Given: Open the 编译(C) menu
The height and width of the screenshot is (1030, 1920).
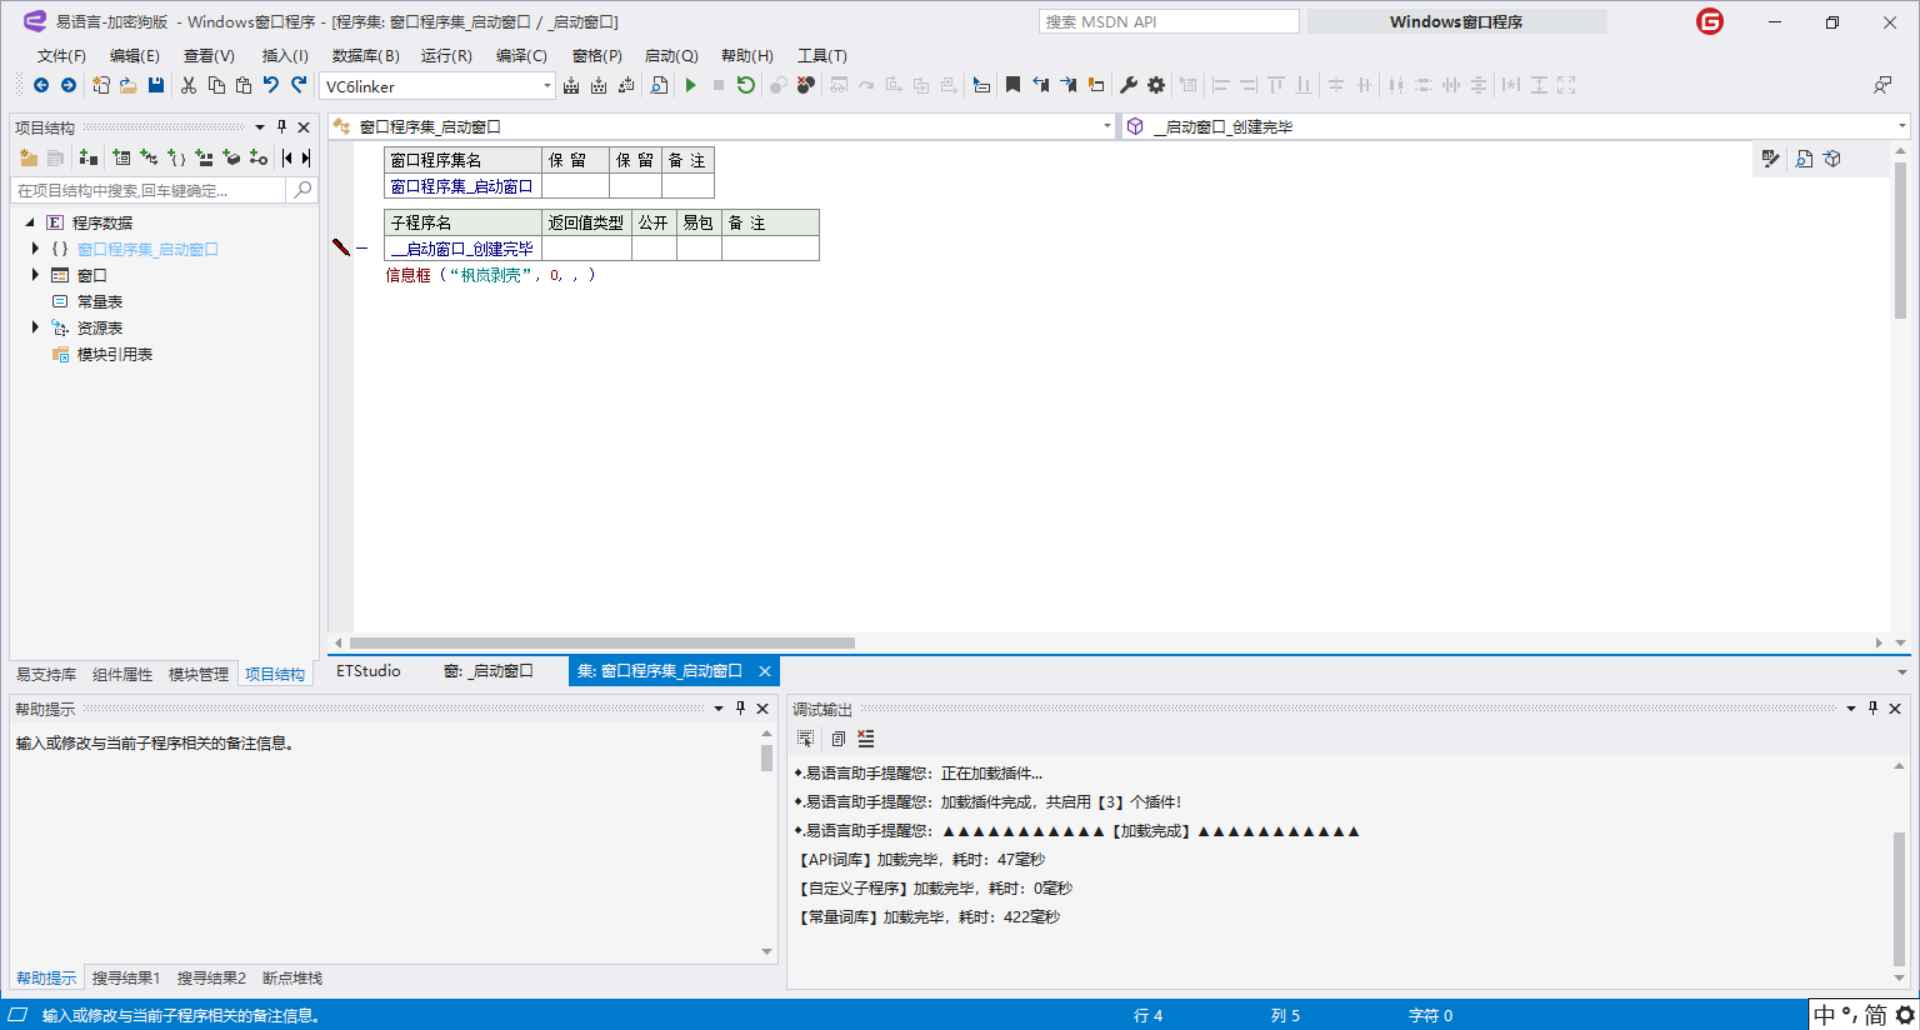Looking at the screenshot, I should (521, 56).
